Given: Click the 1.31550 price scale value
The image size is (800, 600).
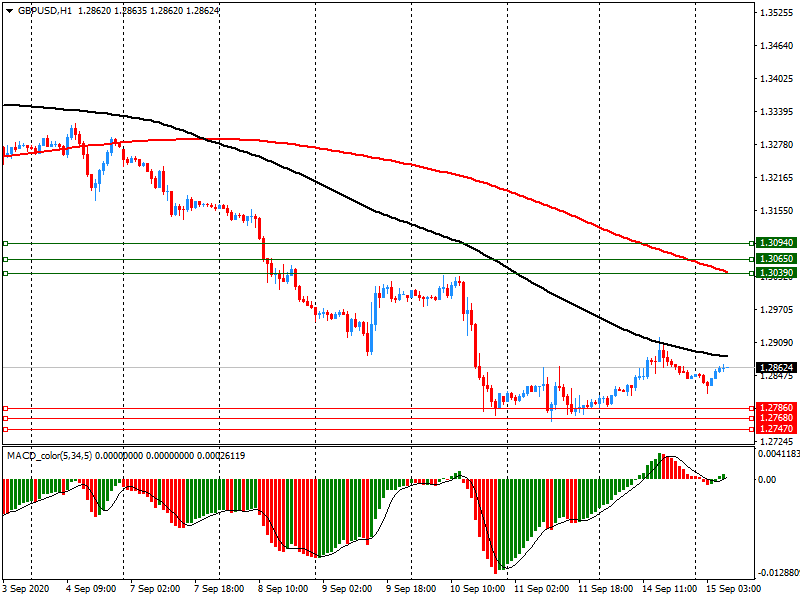Looking at the screenshot, I should point(777,211).
